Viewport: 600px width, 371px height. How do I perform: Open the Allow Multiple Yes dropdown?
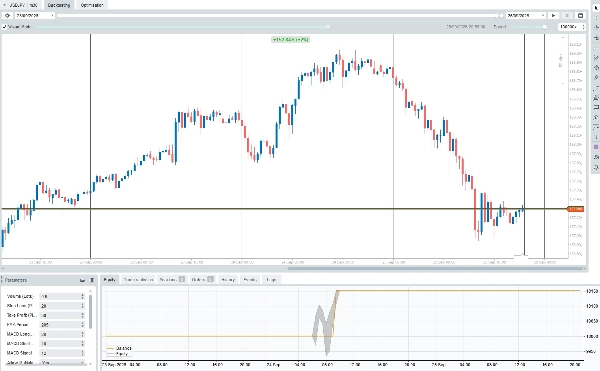[x=62, y=362]
